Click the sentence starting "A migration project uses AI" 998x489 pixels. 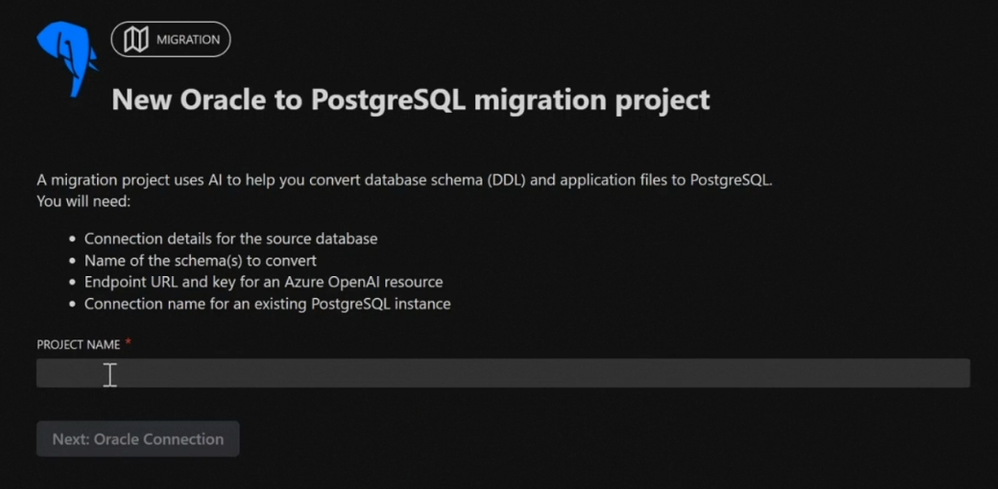(x=405, y=181)
